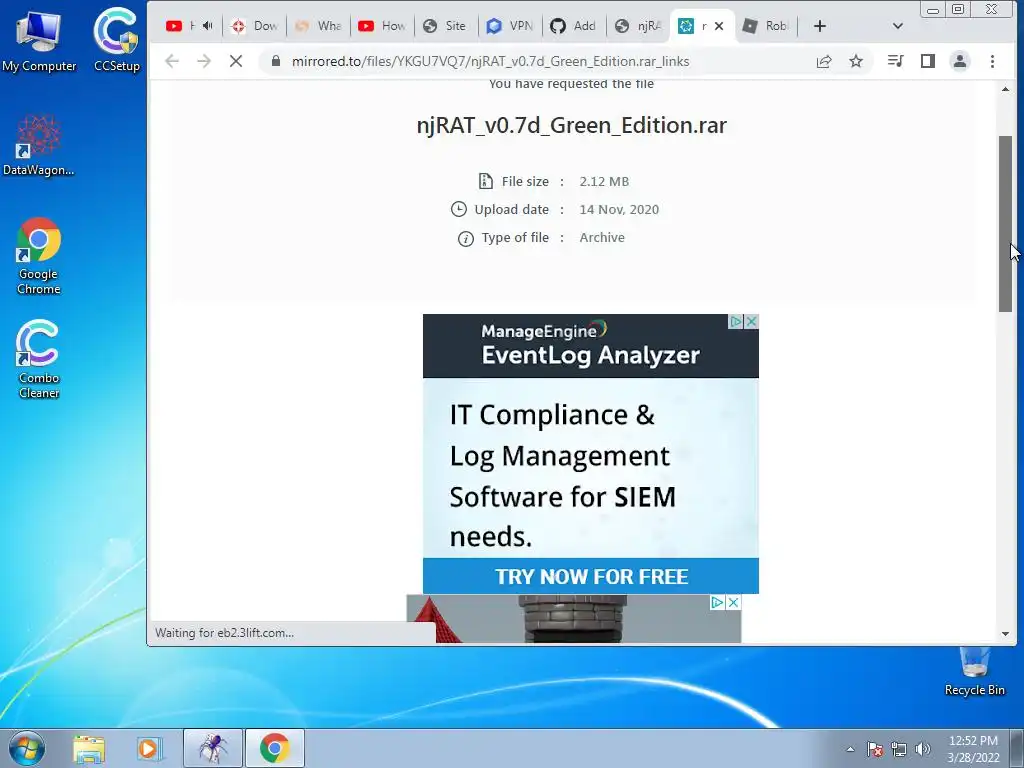The width and height of the screenshot is (1024, 768).
Task: Open clock showing 12:52 PM
Action: tap(973, 748)
